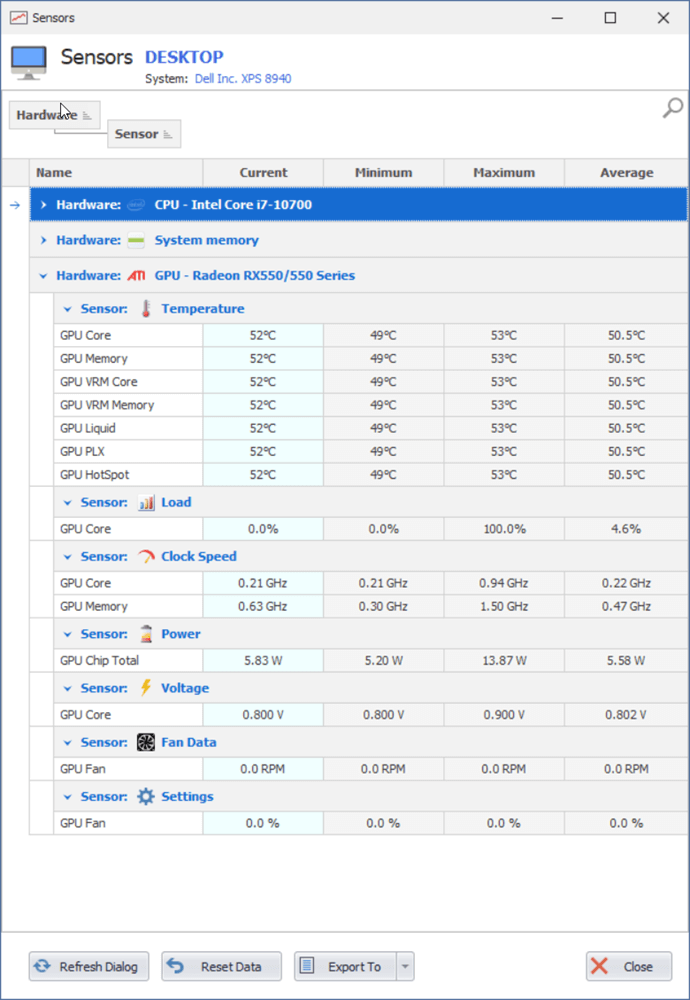This screenshot has width=690, height=1000.
Task: Click the 0.47 GHz average memory clock
Action: point(626,607)
